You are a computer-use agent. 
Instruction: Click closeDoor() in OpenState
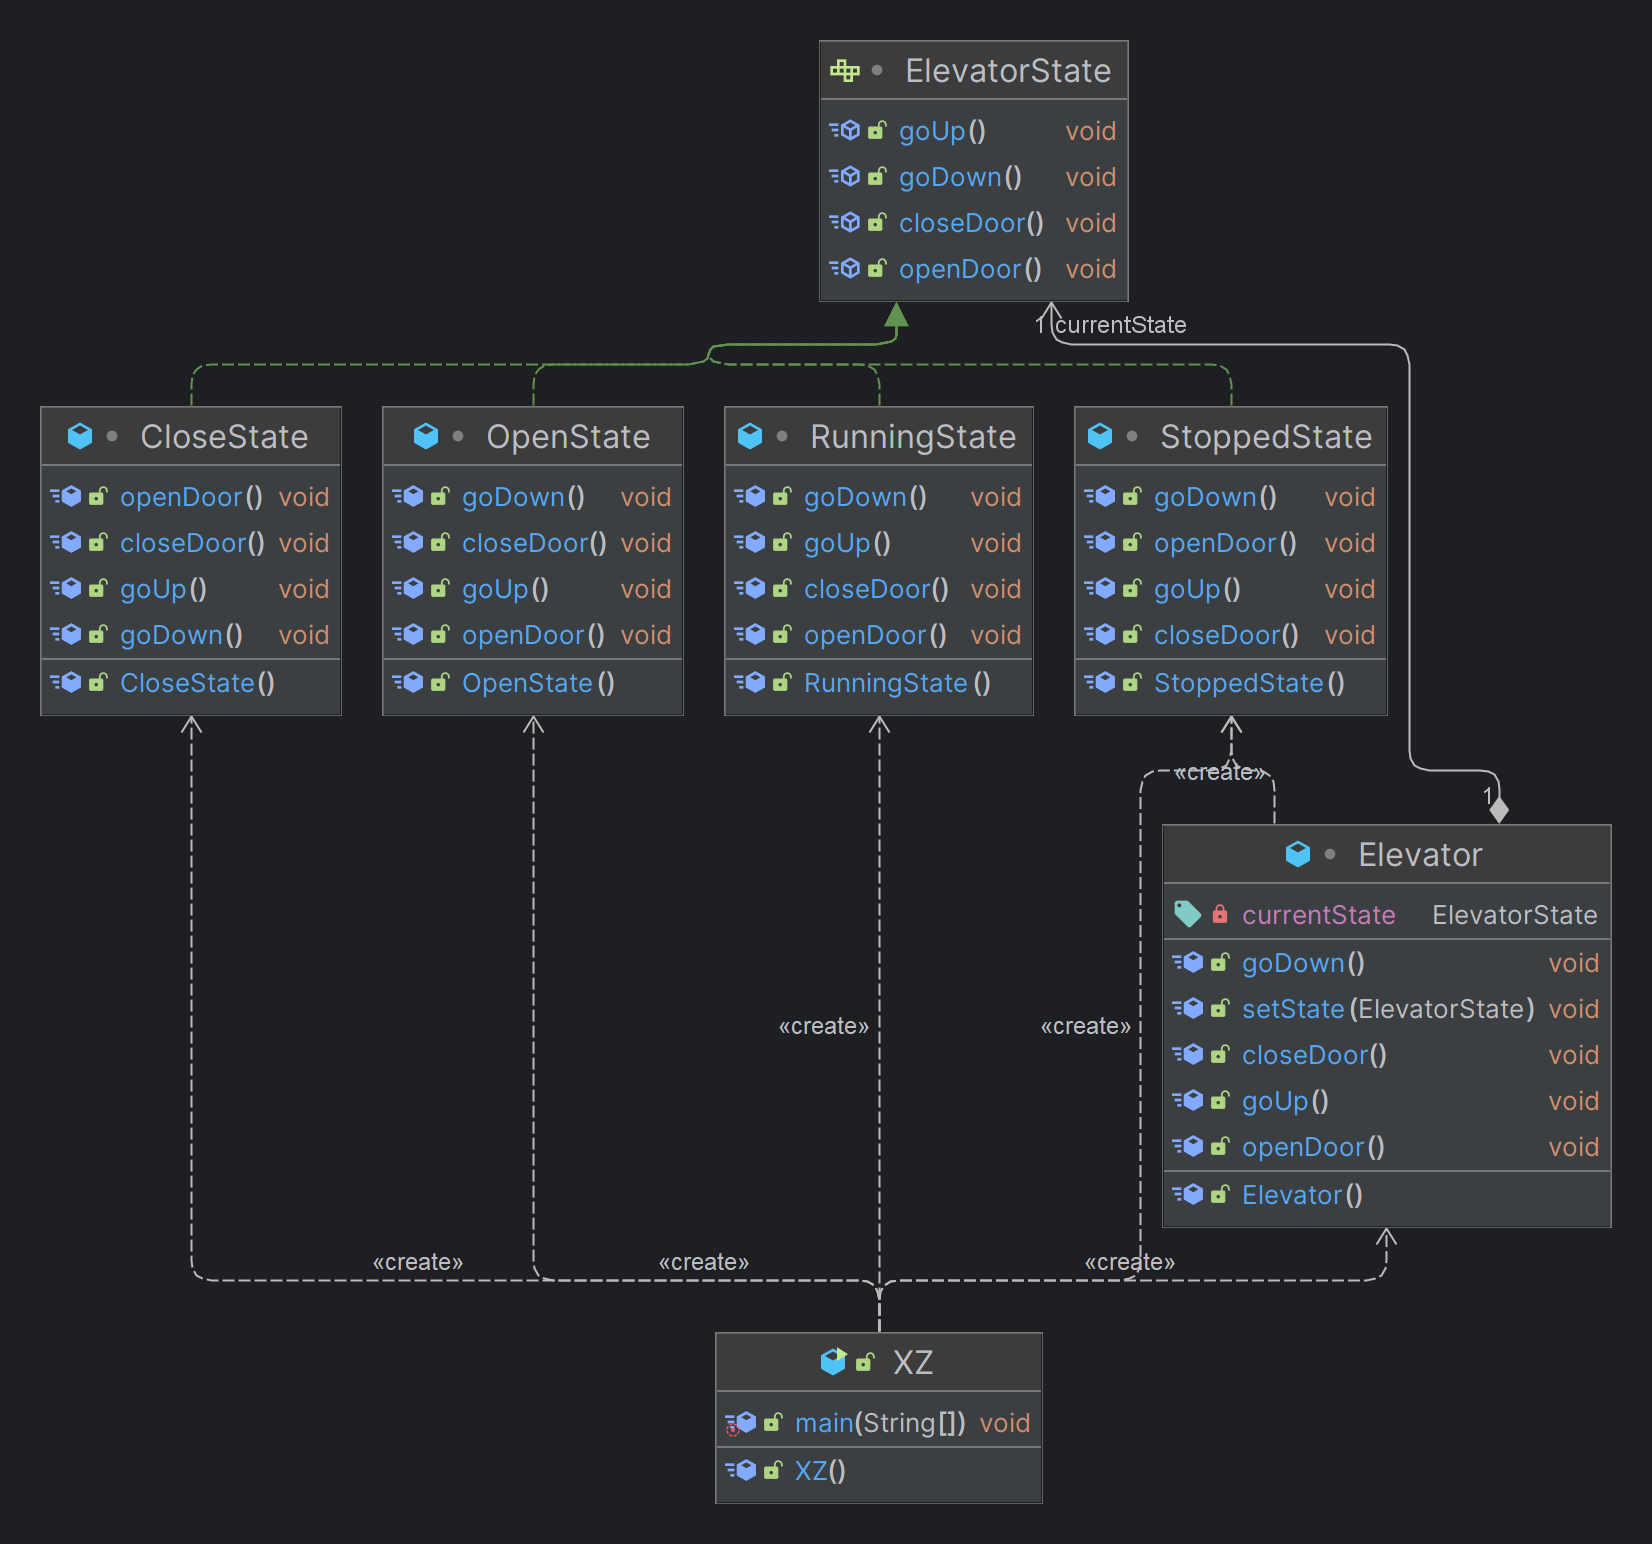click(533, 542)
